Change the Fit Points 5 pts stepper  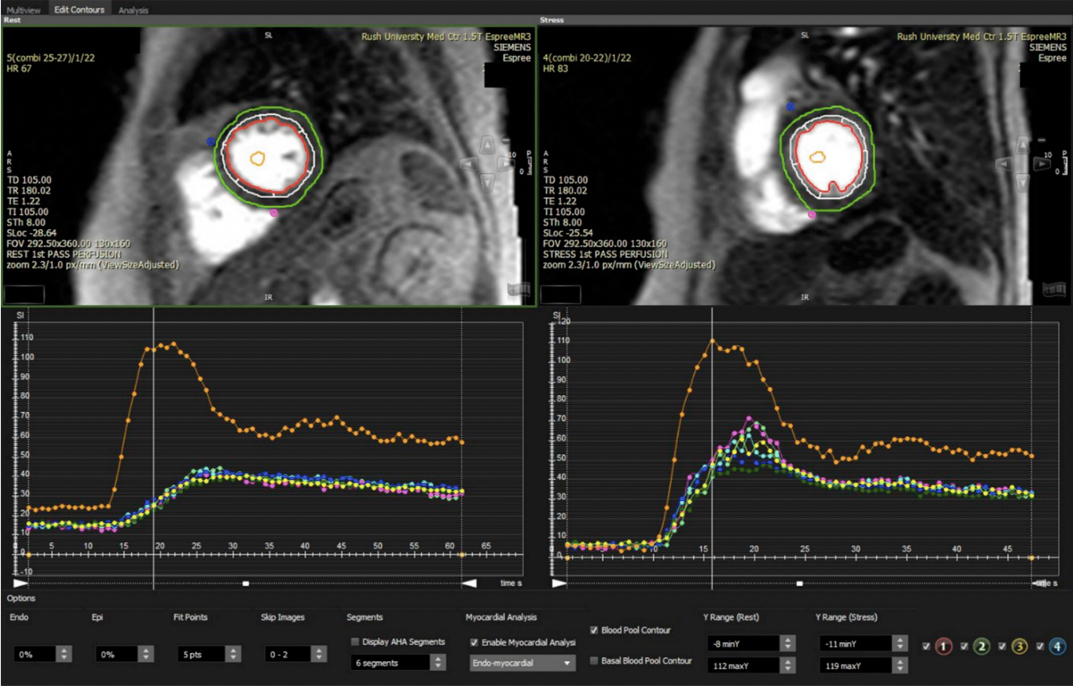(232, 654)
